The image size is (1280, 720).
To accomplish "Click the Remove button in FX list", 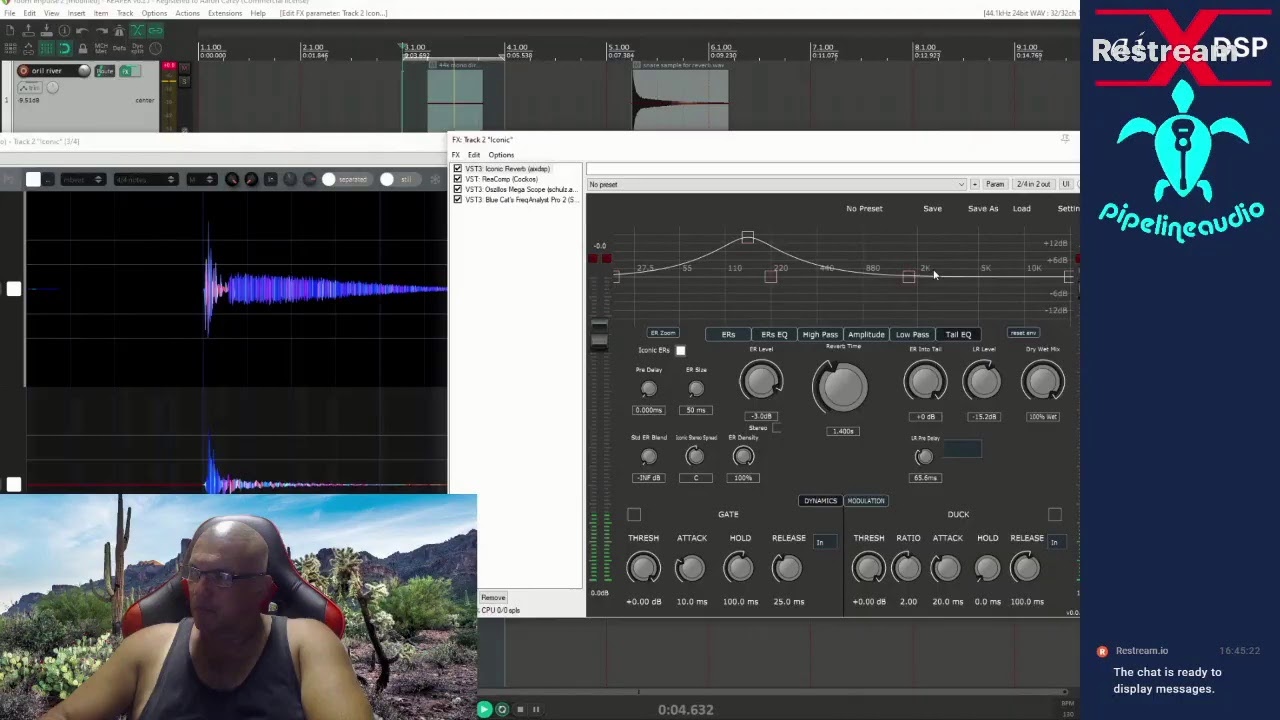I will (493, 597).
